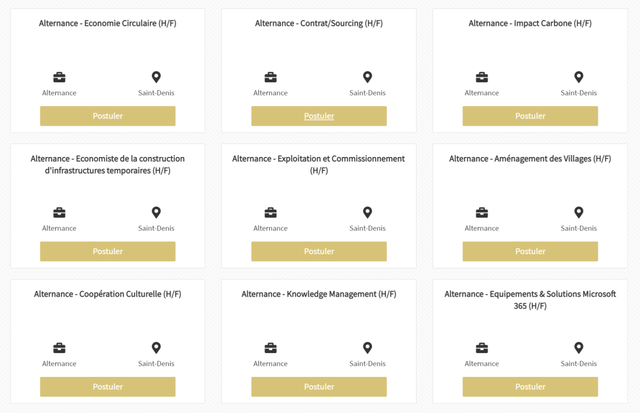Apply to Equipements & Solutions Microsoft 365
Screen dimensions: 640x413
click(530, 386)
